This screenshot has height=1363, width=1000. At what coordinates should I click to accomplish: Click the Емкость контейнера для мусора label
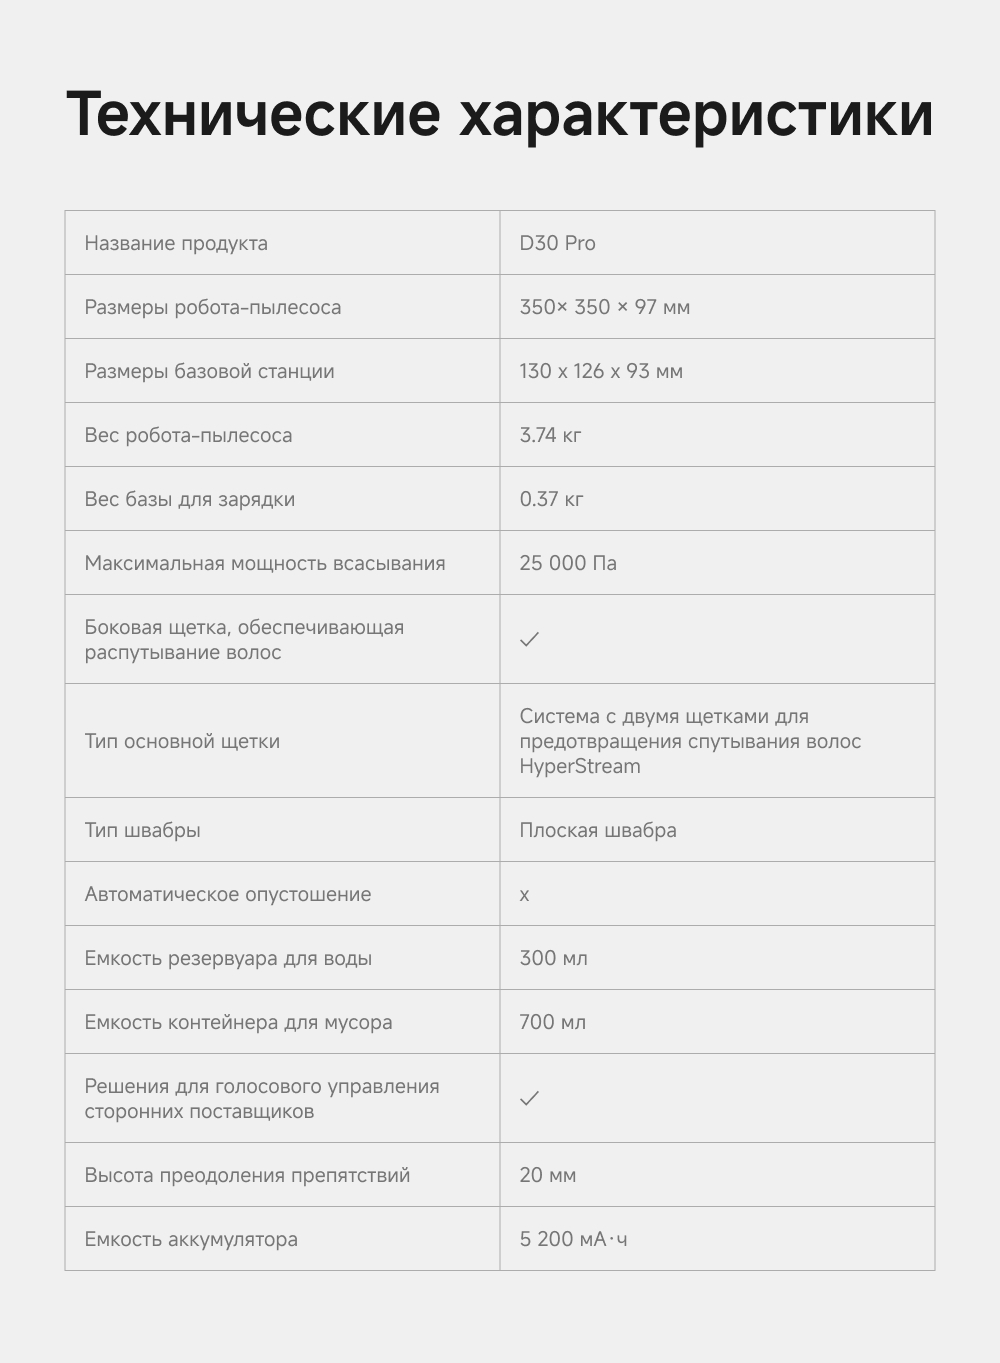click(x=238, y=1022)
